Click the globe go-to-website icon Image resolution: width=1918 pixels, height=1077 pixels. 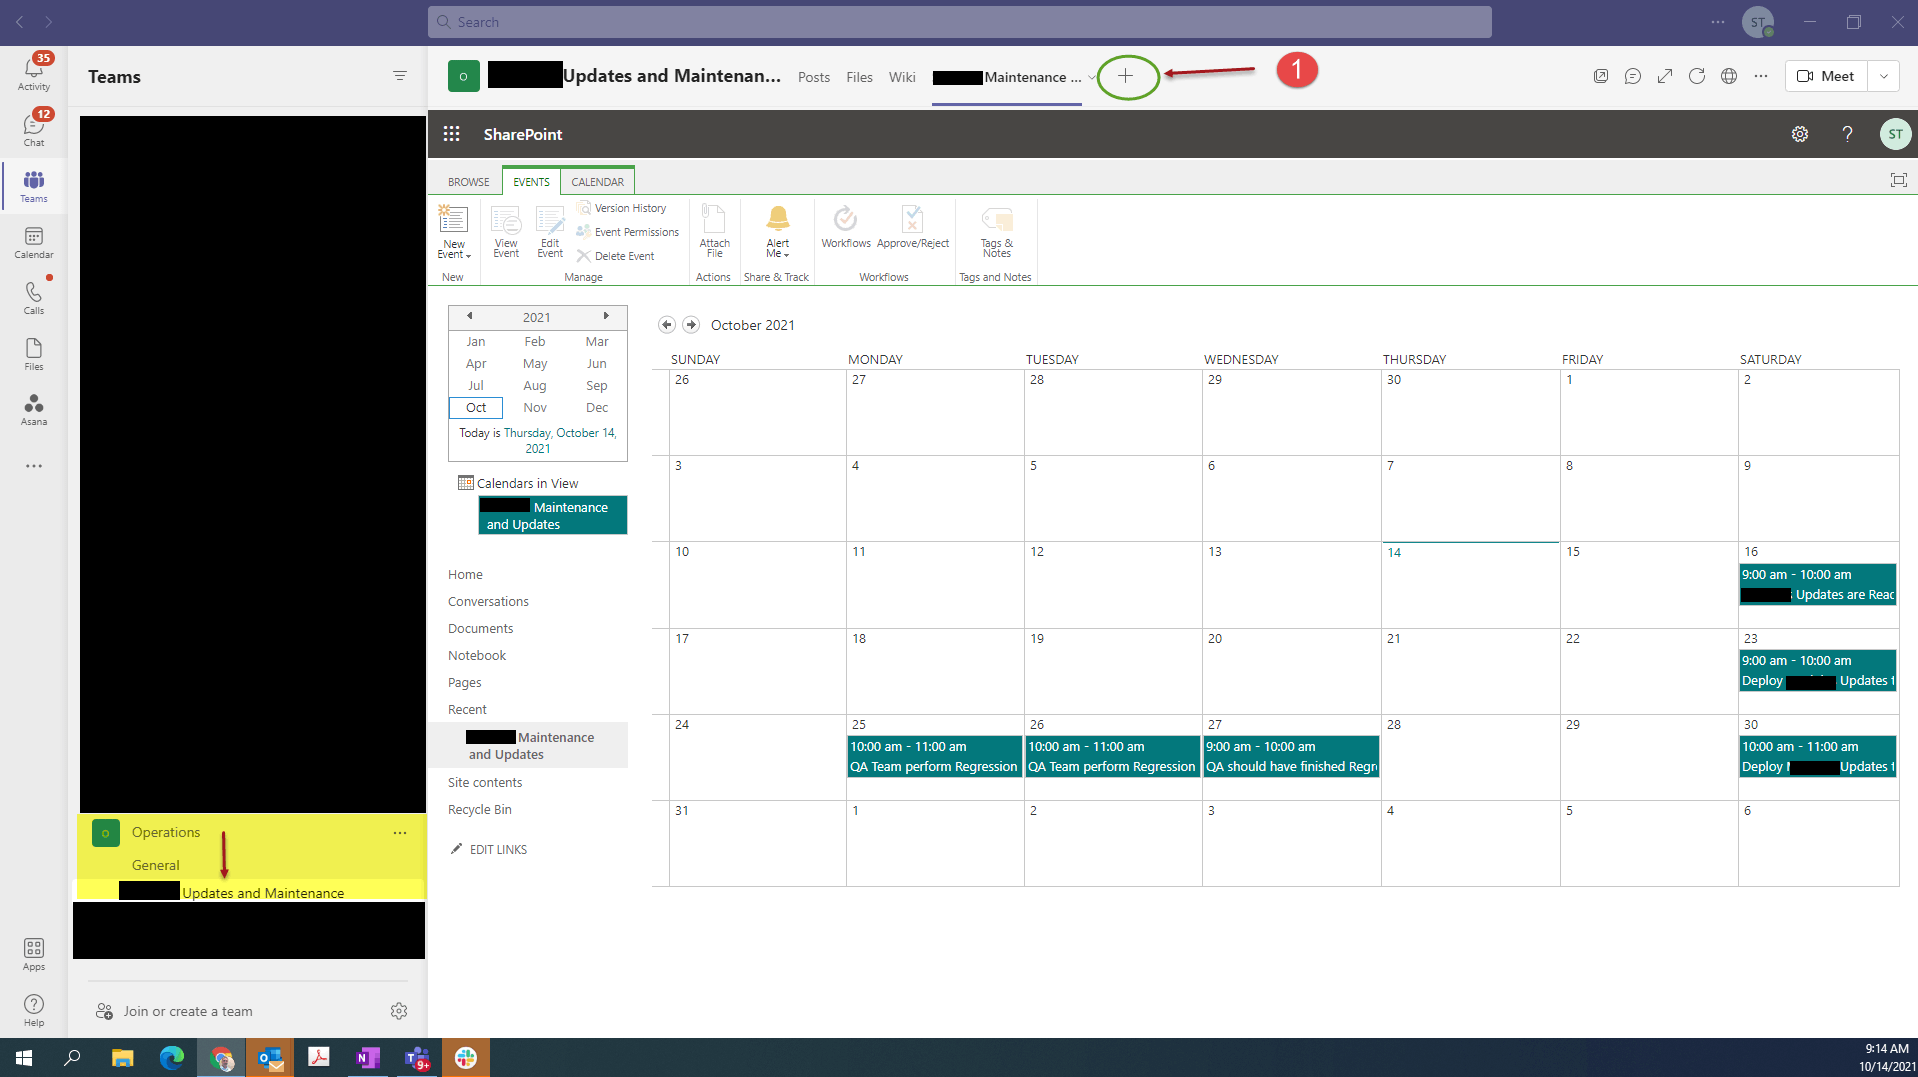pyautogui.click(x=1729, y=76)
